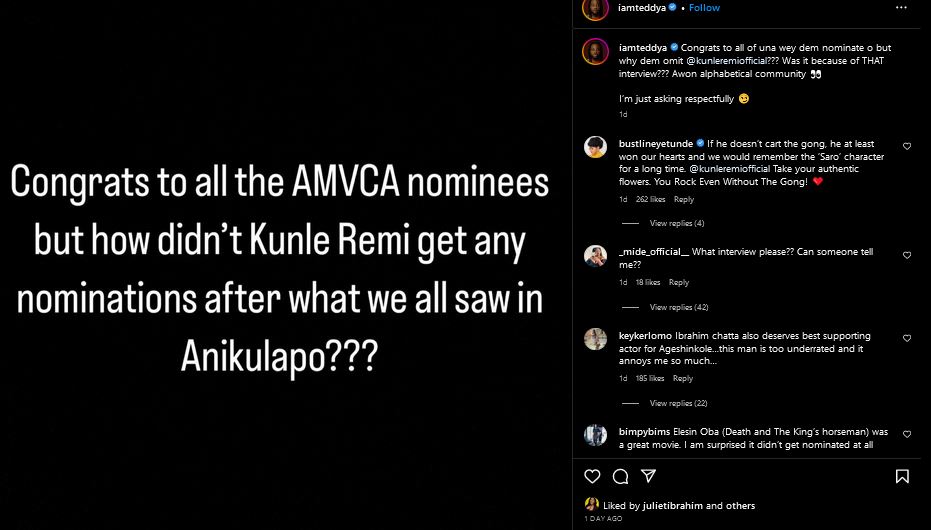Open the comment bubble icon
Viewport: 931px width, 530px height.
click(x=620, y=476)
